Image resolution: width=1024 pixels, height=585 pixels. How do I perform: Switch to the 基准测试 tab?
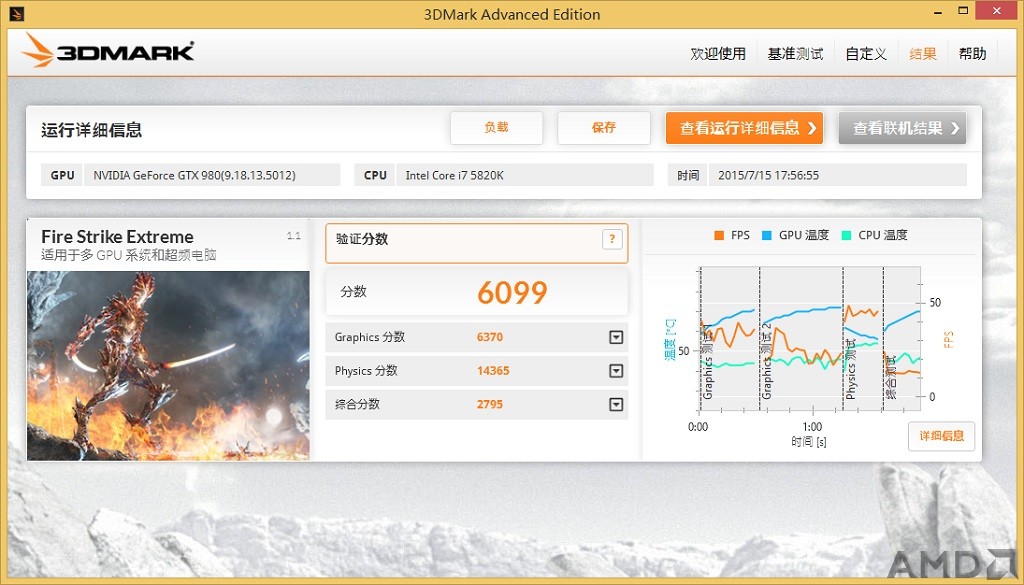[795, 54]
